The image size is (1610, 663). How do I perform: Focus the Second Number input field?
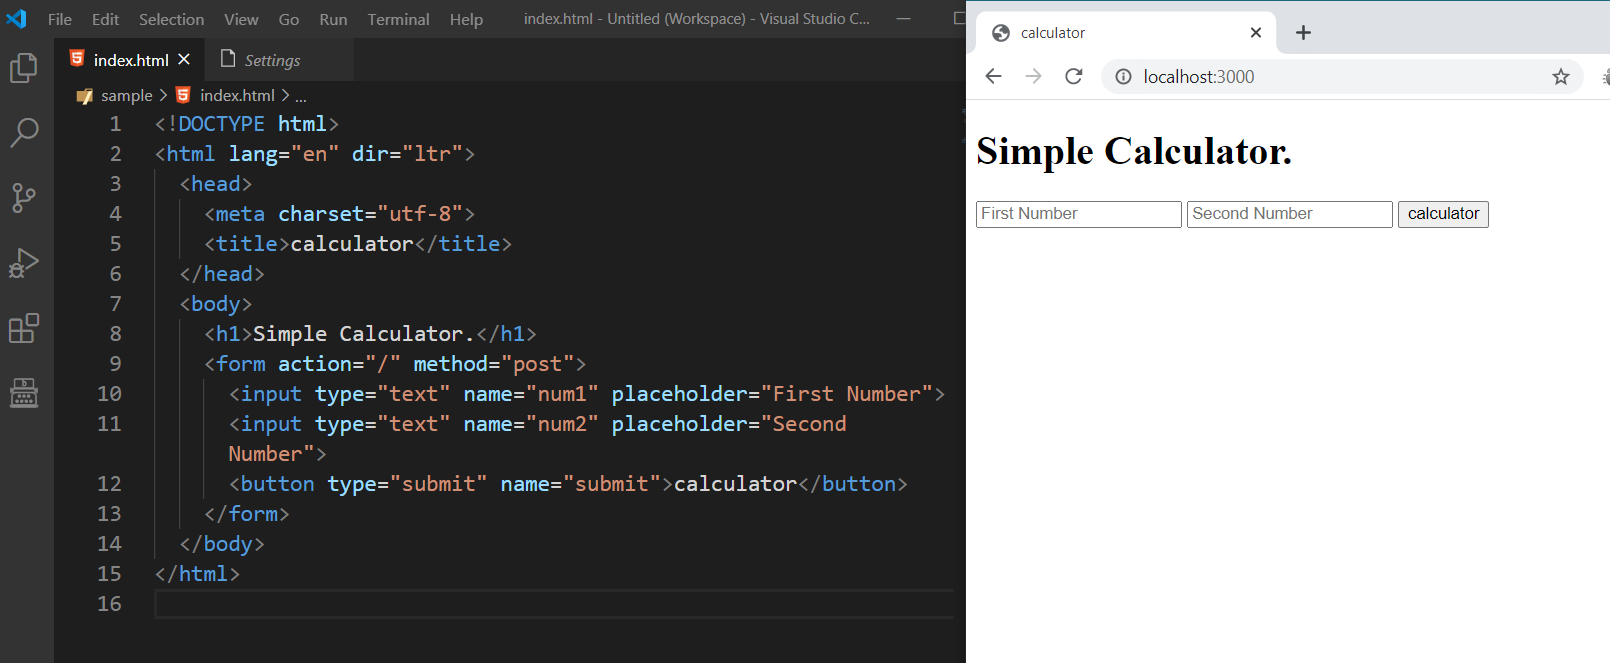coord(1289,214)
